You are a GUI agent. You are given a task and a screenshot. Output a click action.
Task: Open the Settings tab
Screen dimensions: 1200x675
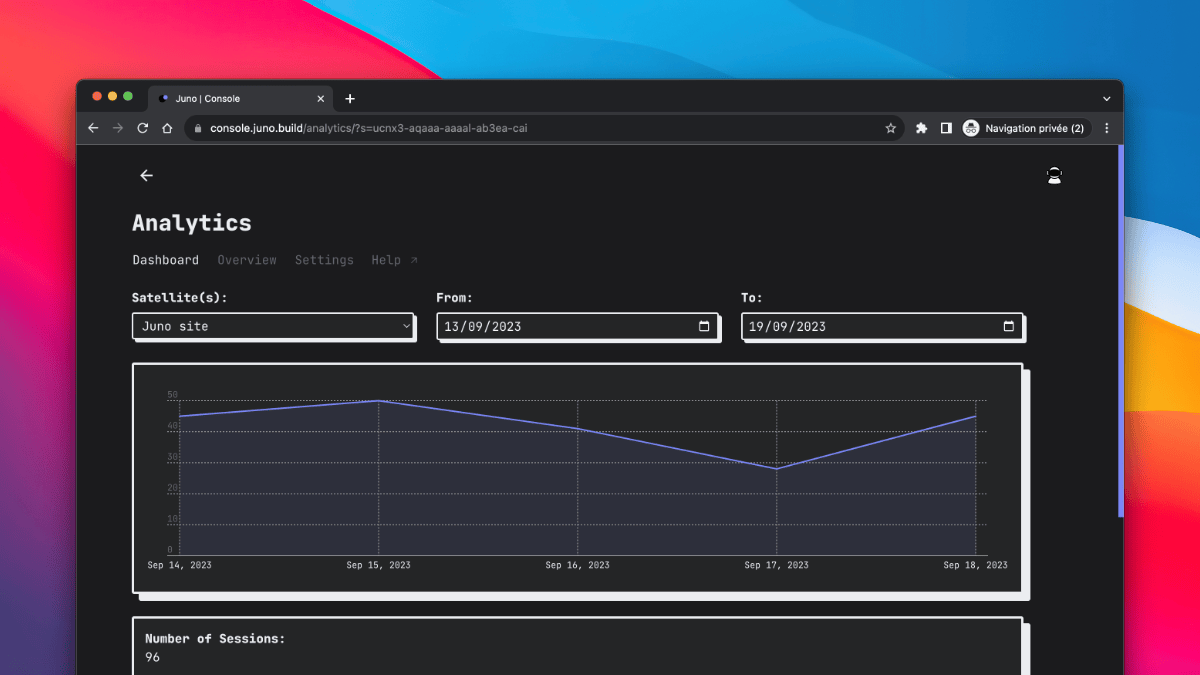pyautogui.click(x=324, y=260)
